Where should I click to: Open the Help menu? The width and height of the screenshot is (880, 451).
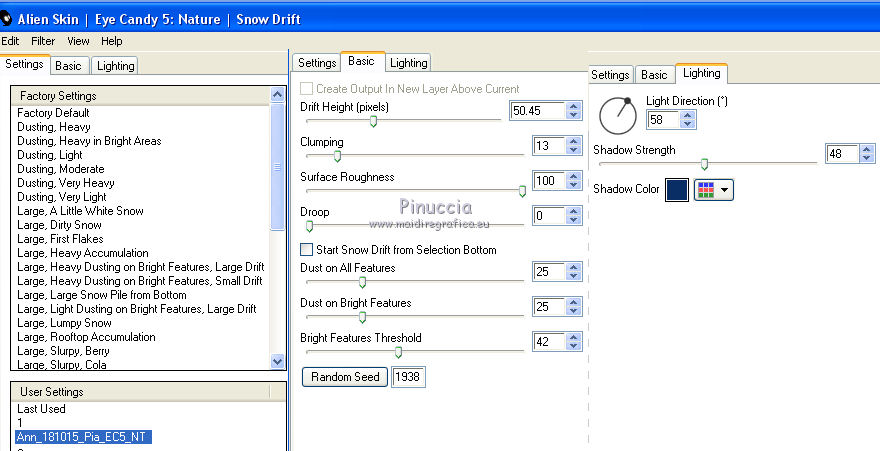112,41
